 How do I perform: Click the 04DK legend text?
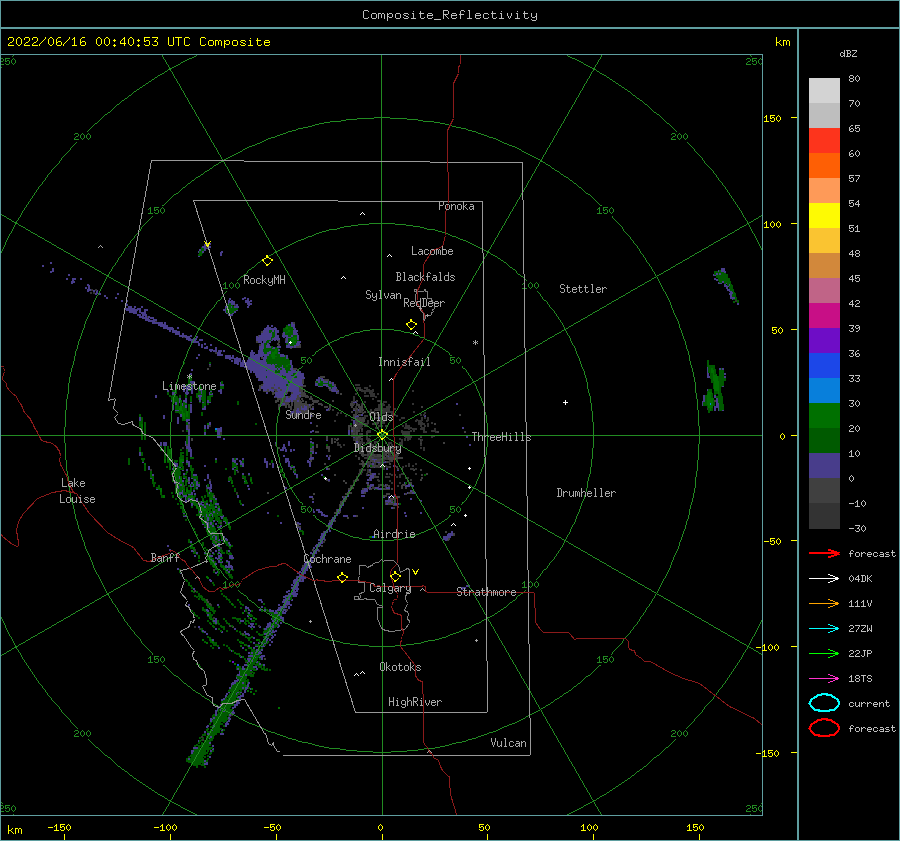(x=860, y=579)
